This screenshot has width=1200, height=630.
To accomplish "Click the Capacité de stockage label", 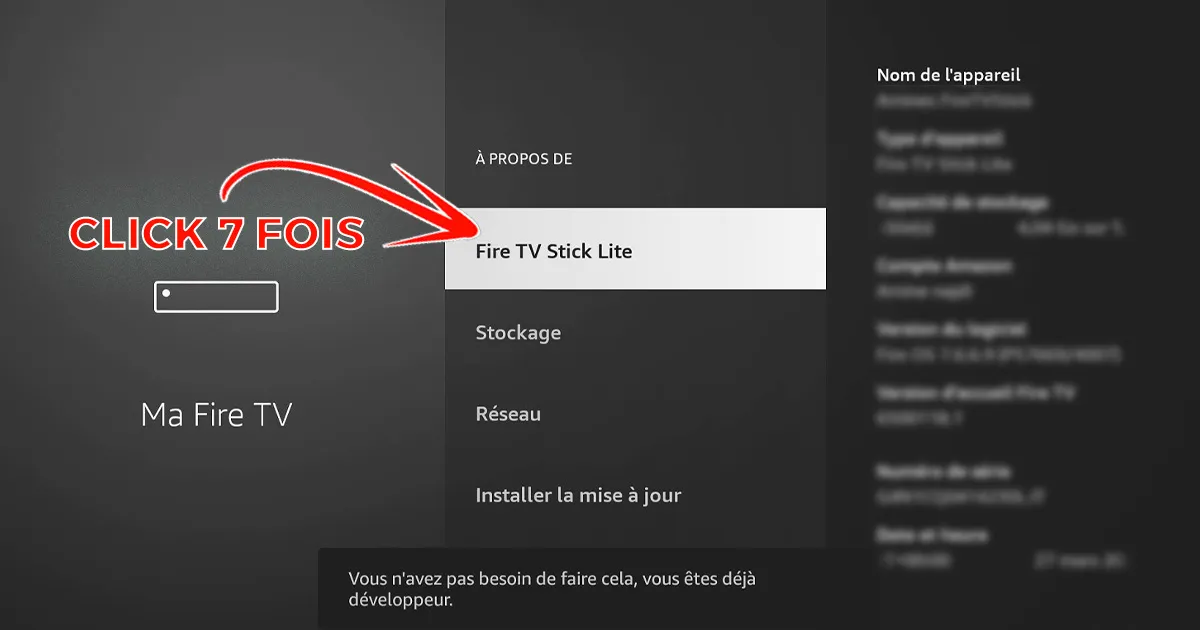I will 962,202.
